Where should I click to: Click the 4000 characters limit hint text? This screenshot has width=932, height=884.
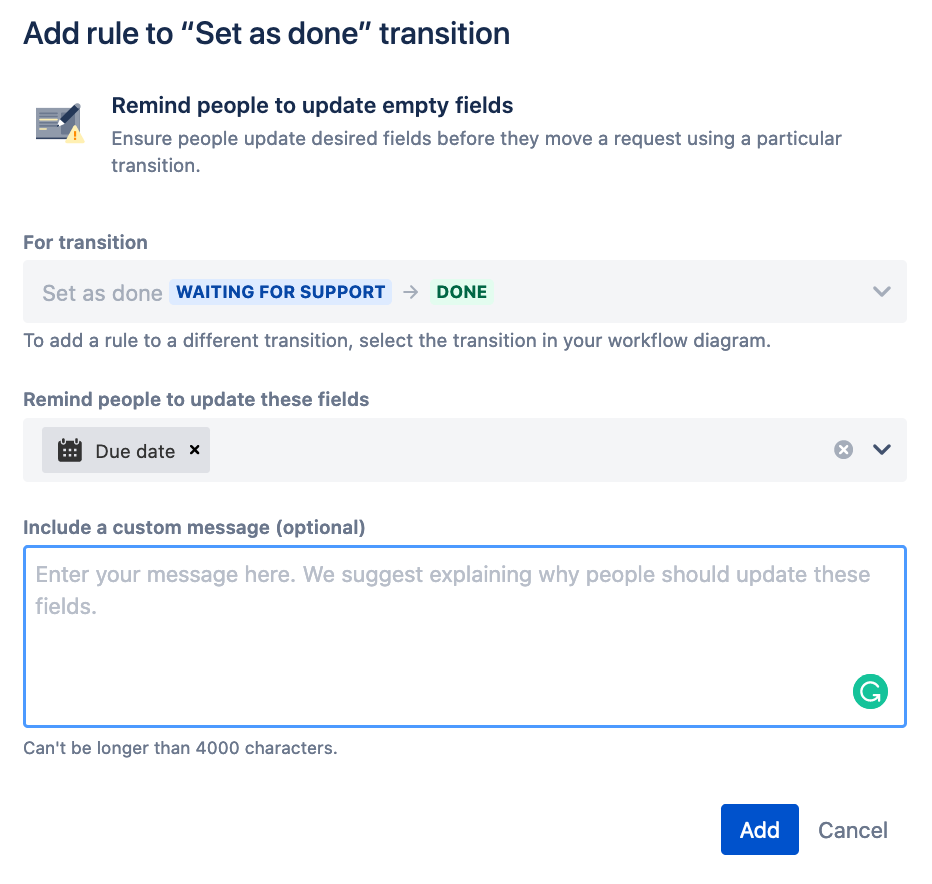[180, 747]
